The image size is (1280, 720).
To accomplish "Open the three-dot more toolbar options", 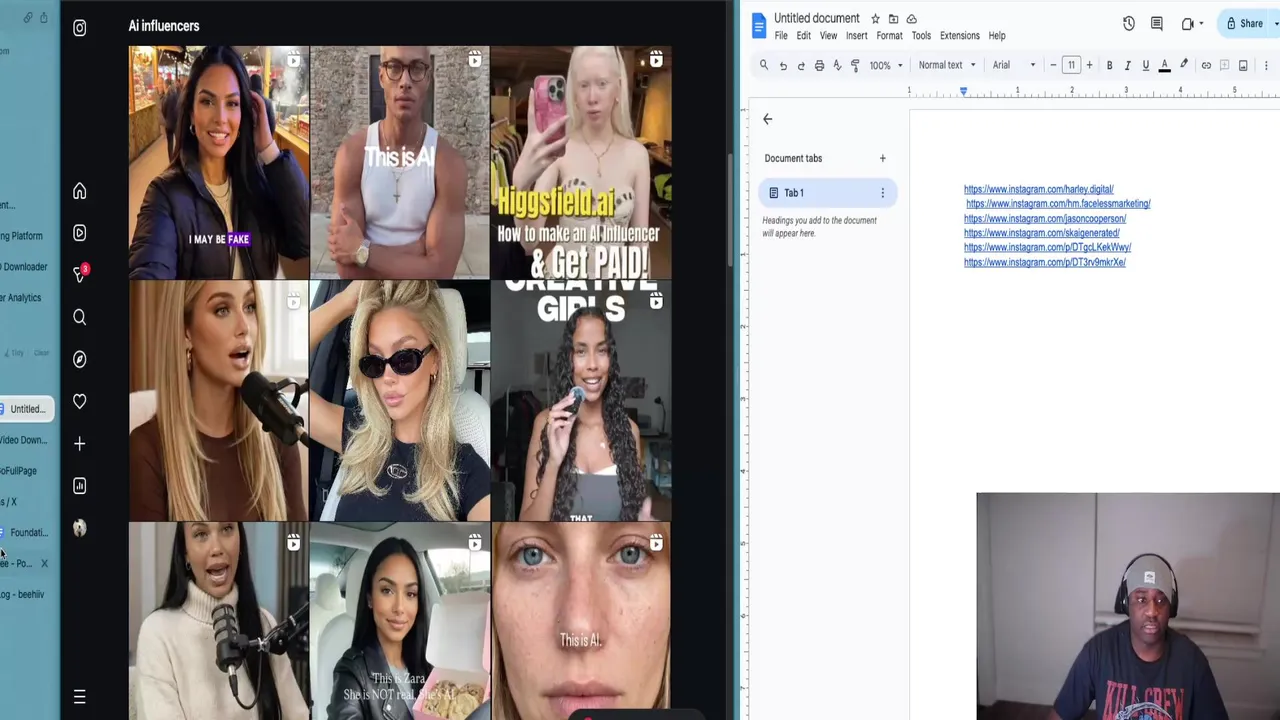I will pos(1266,65).
